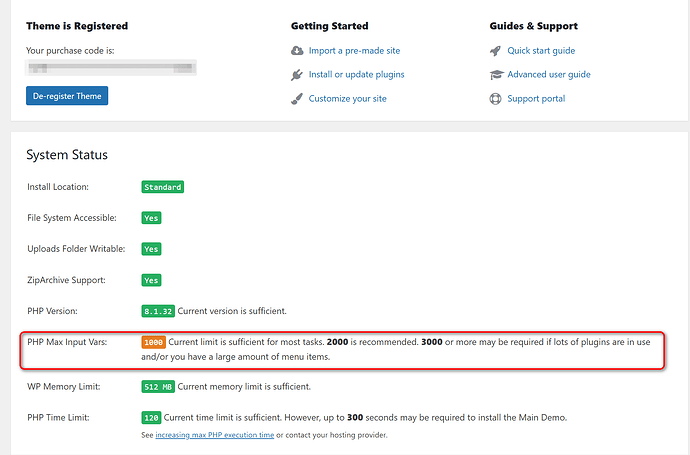Go to the Customize your site link
Viewport: 690px width, 455px height.
coord(347,99)
